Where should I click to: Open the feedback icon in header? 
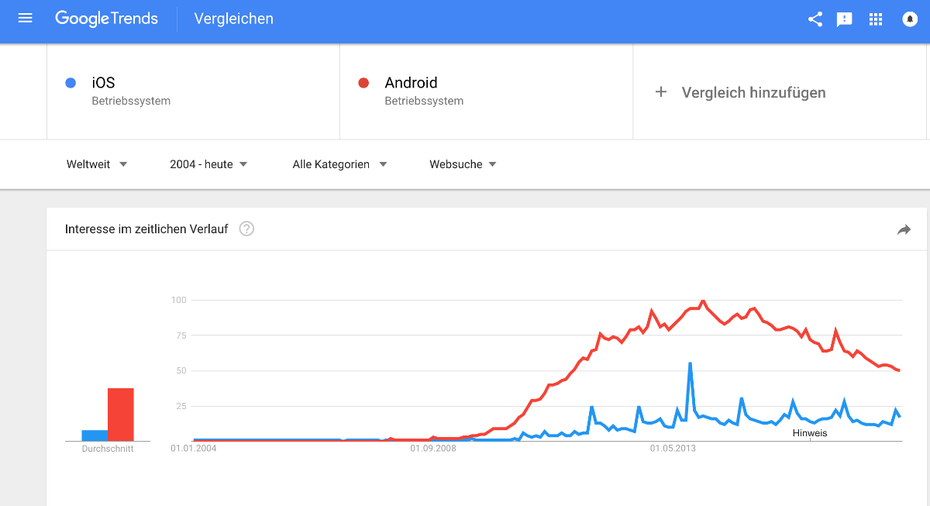845,19
